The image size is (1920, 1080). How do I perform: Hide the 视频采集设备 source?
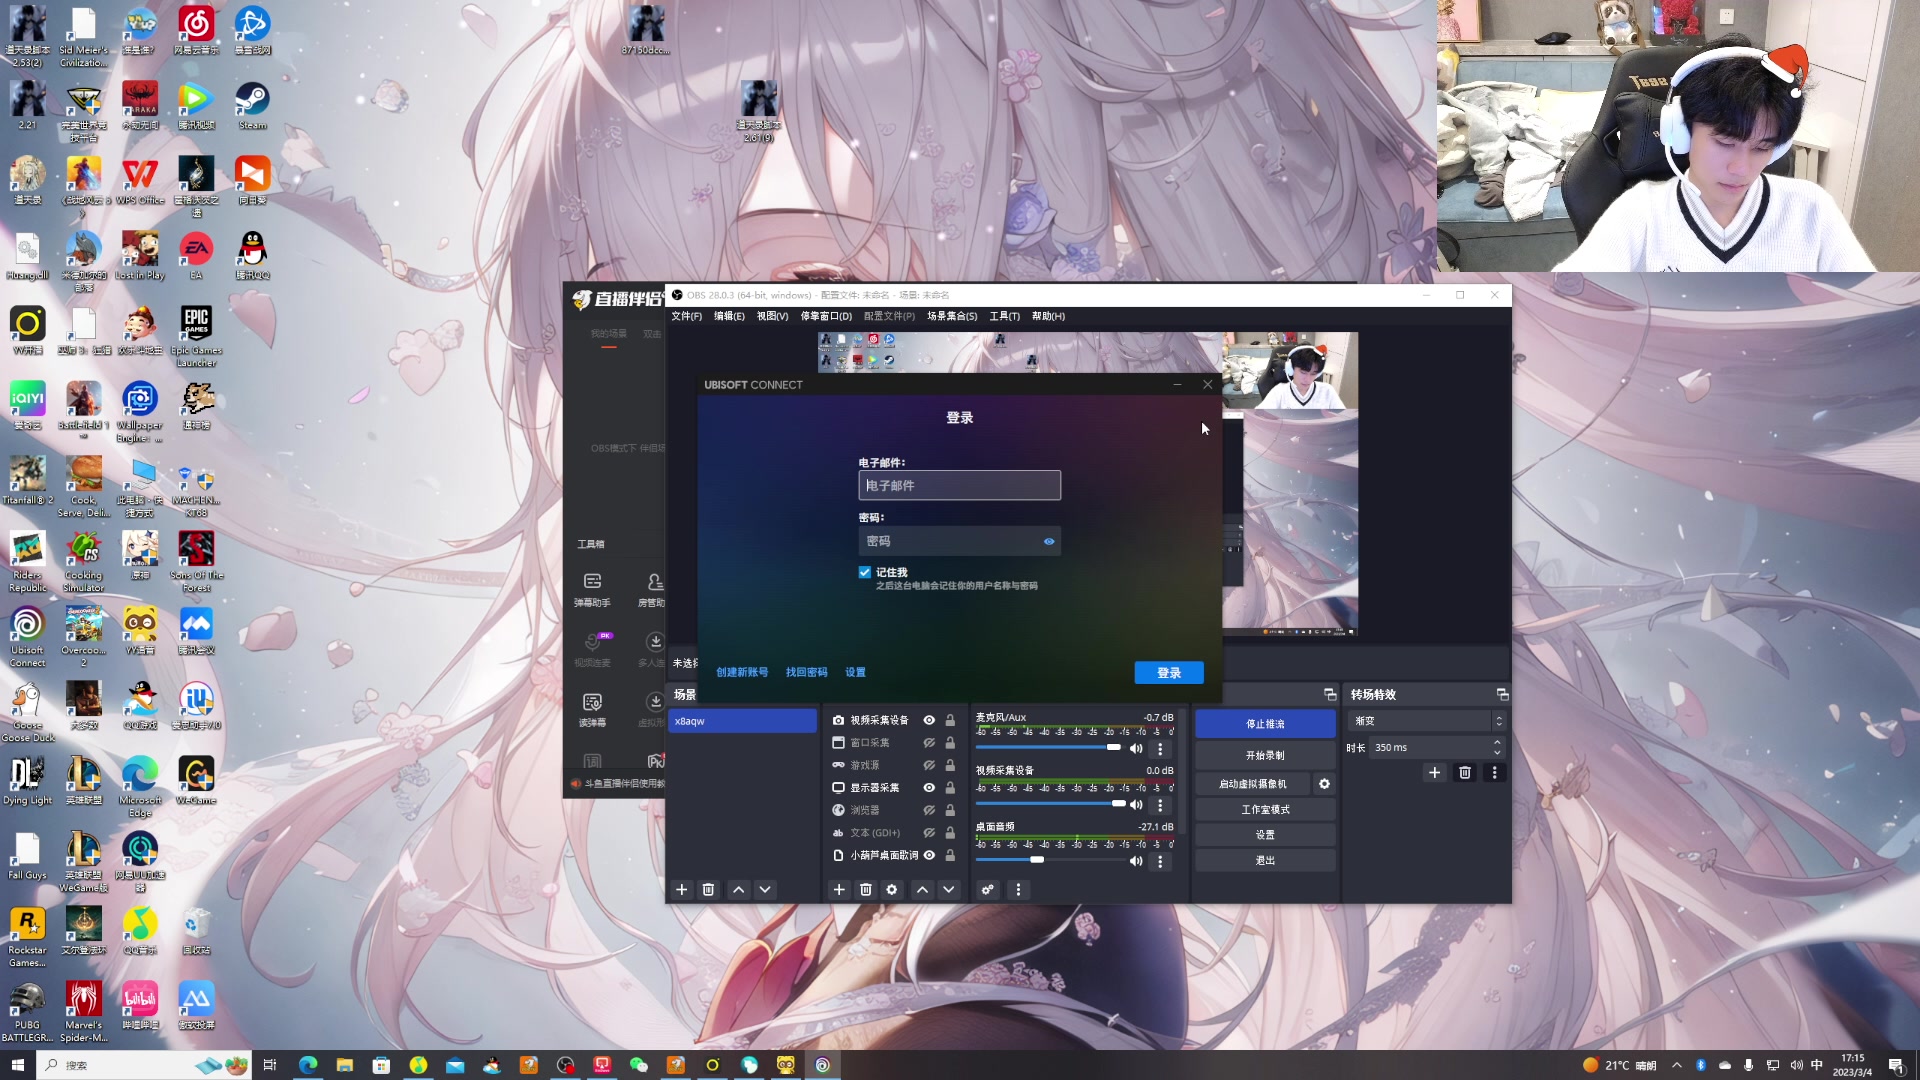(929, 720)
